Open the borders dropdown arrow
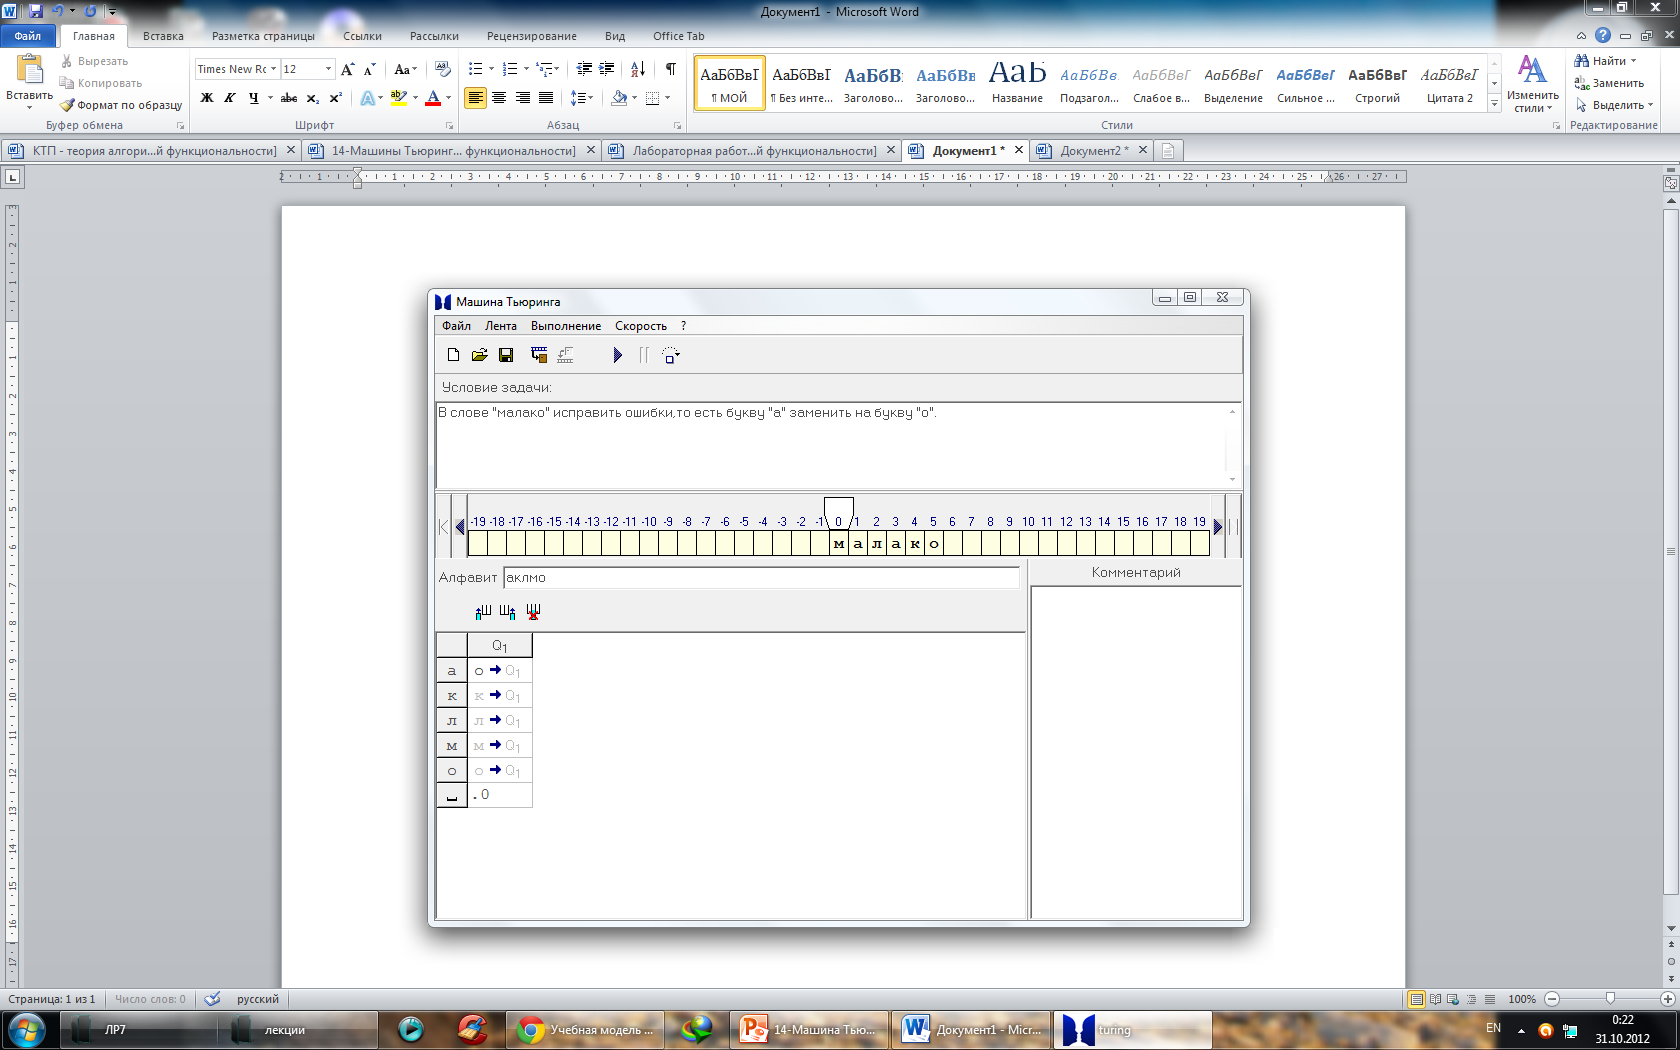1680x1050 pixels. click(x=667, y=98)
